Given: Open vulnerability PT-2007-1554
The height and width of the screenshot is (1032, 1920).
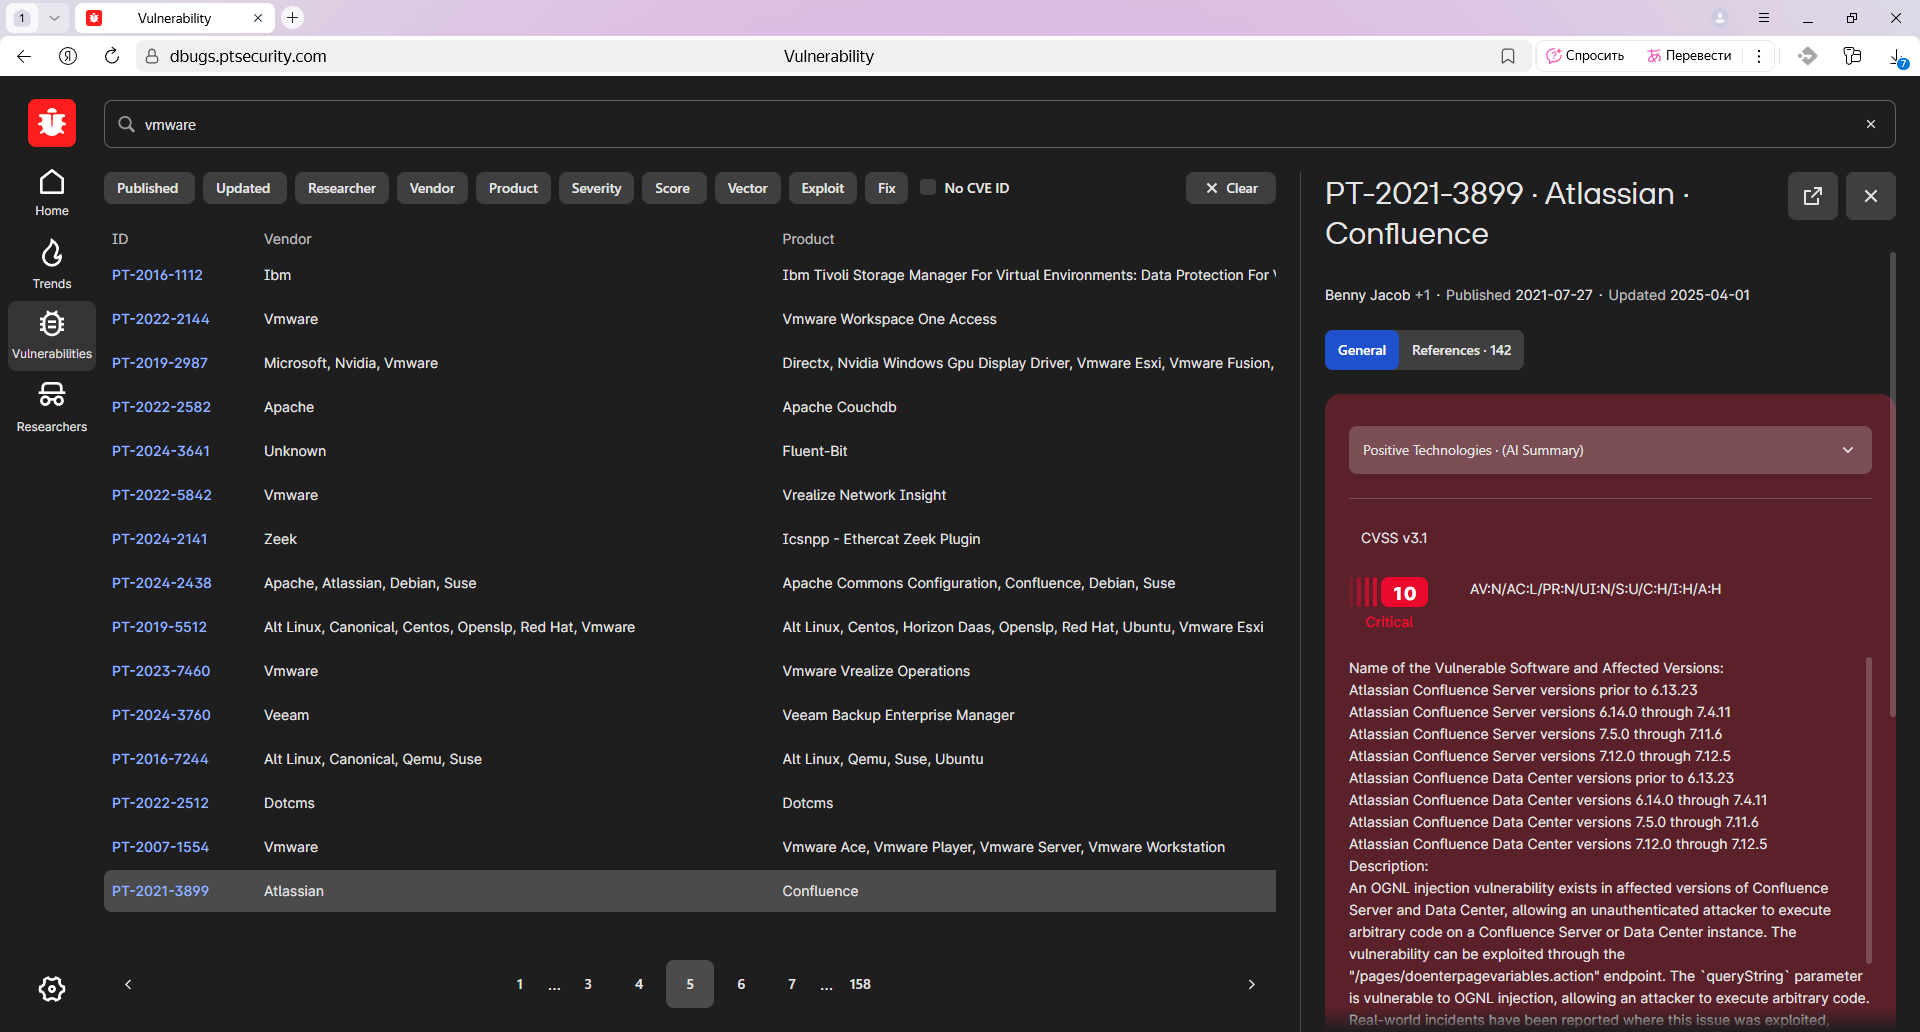Looking at the screenshot, I should click(160, 847).
